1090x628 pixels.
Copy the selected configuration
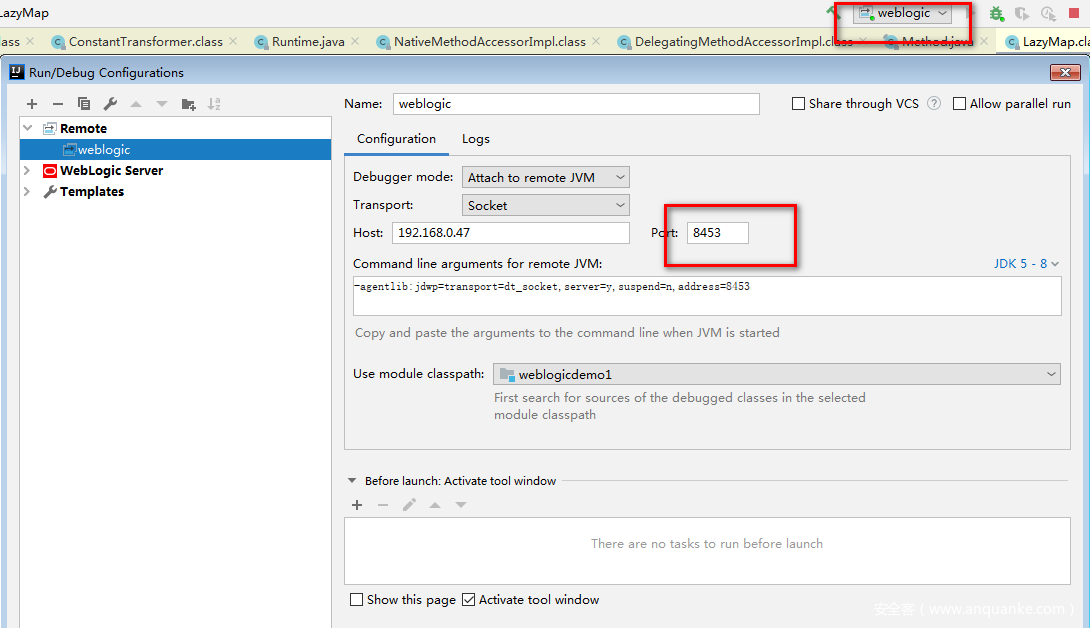tap(84, 104)
